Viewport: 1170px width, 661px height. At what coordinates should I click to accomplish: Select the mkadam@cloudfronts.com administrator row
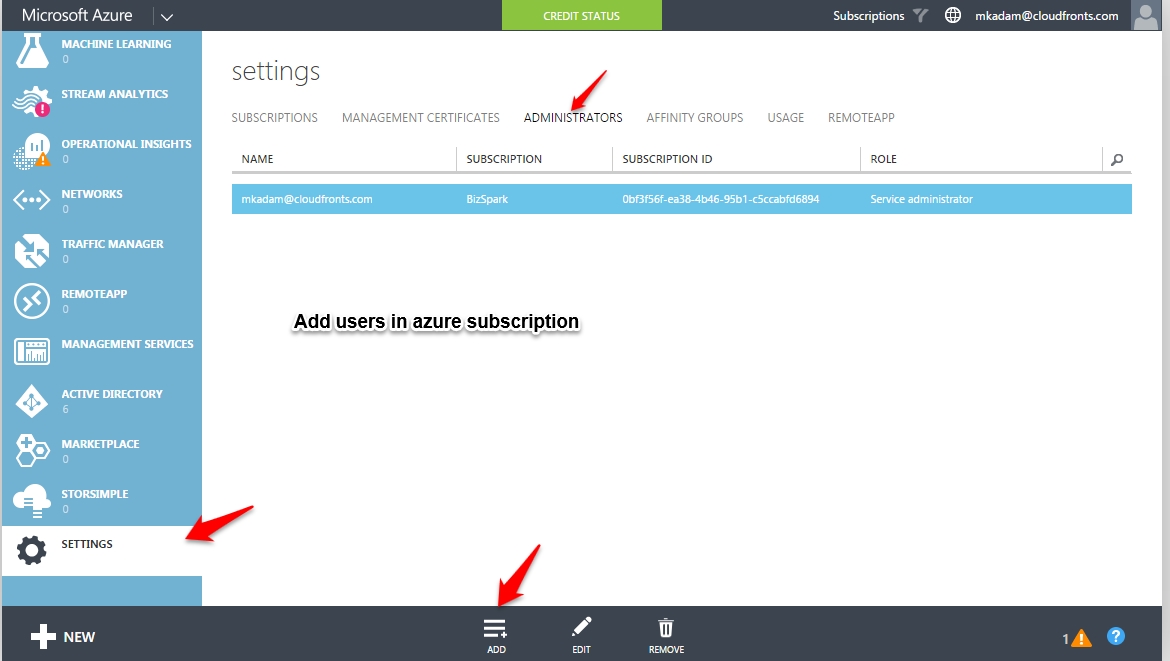pos(681,199)
